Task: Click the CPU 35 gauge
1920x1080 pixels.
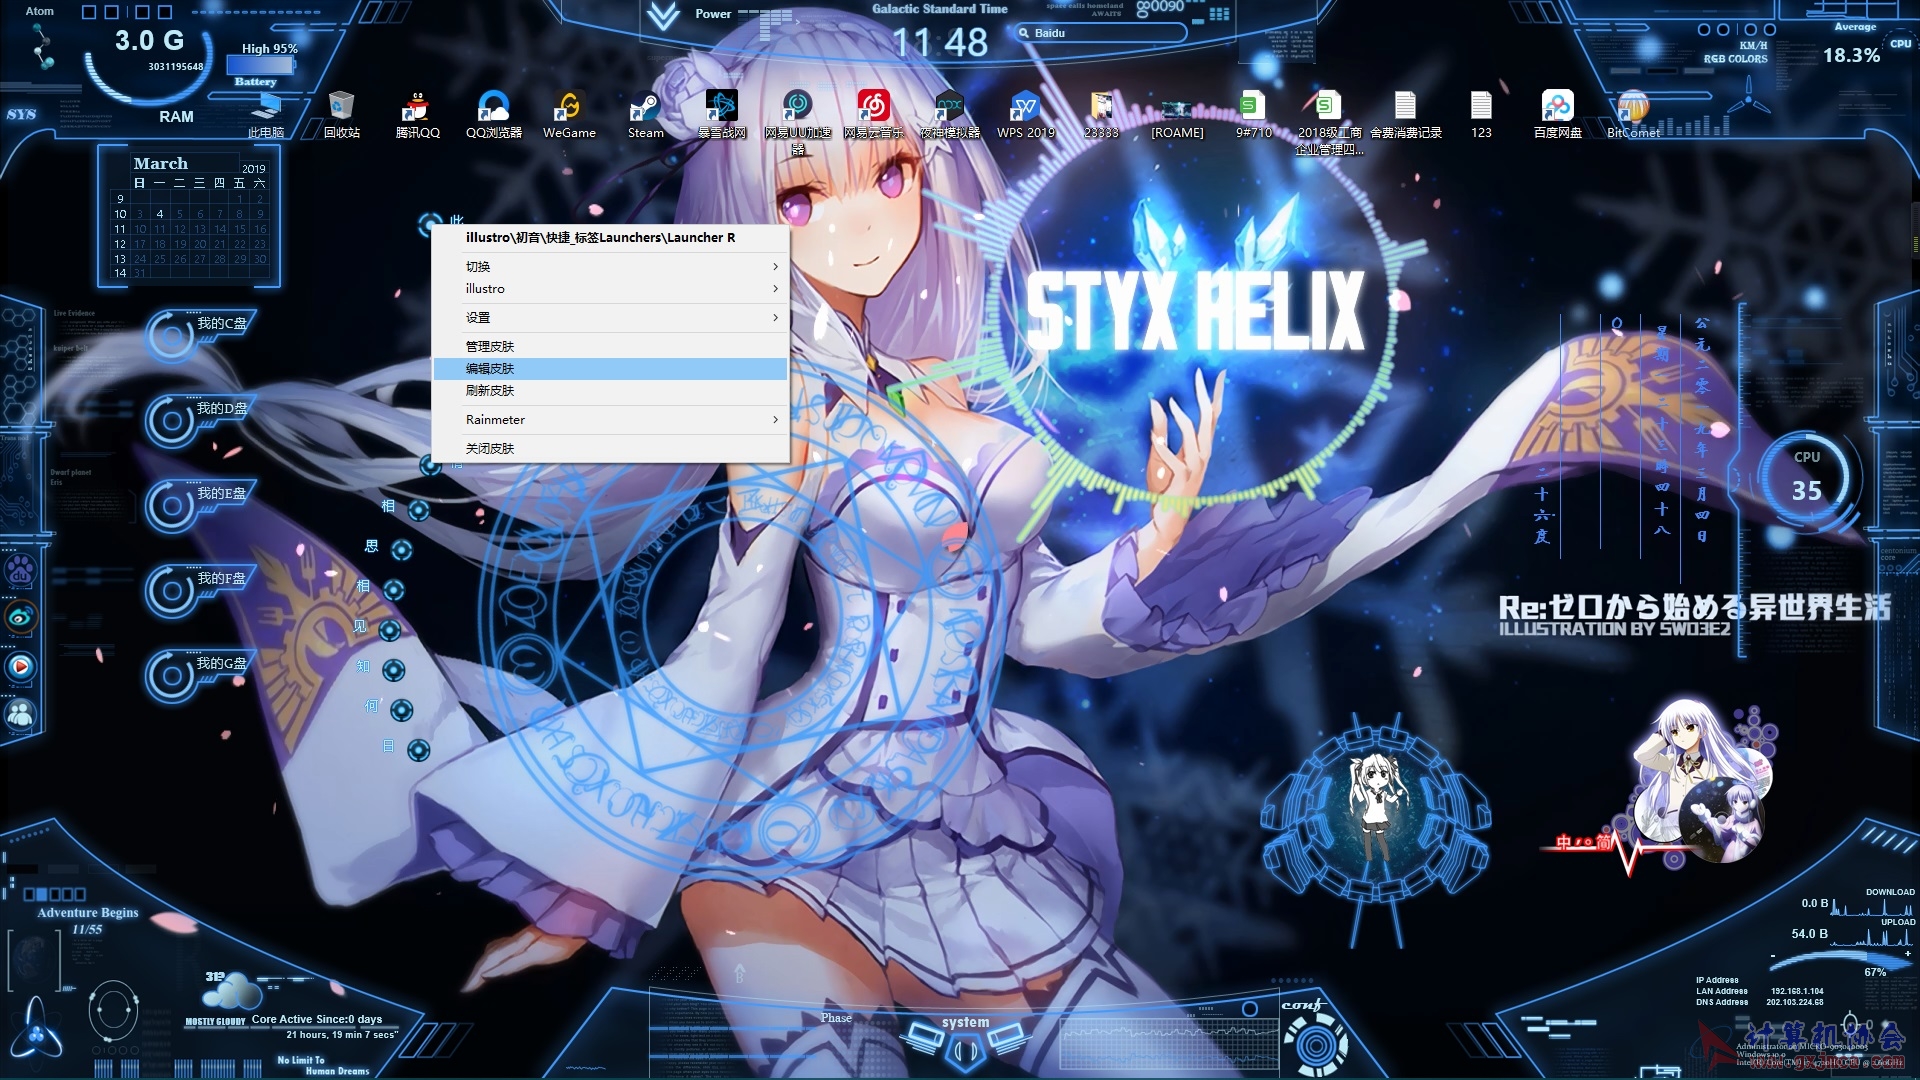Action: click(1807, 478)
